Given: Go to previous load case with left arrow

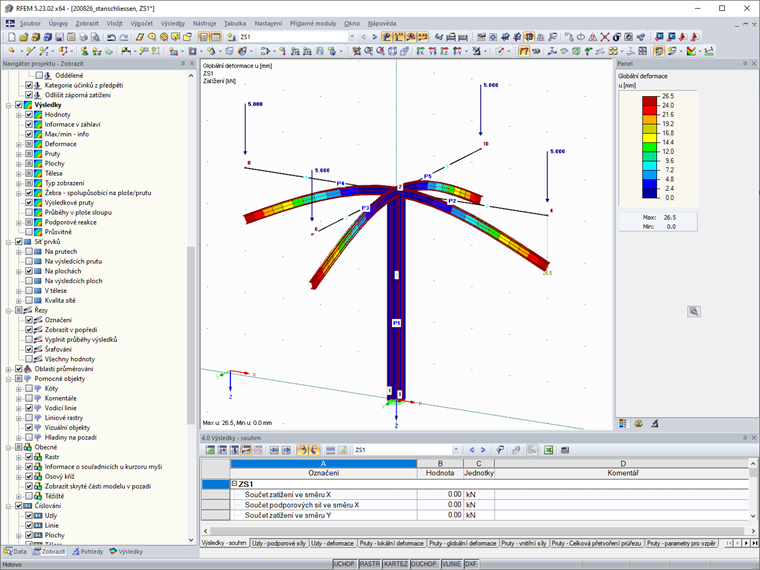Looking at the screenshot, I should 473,450.
